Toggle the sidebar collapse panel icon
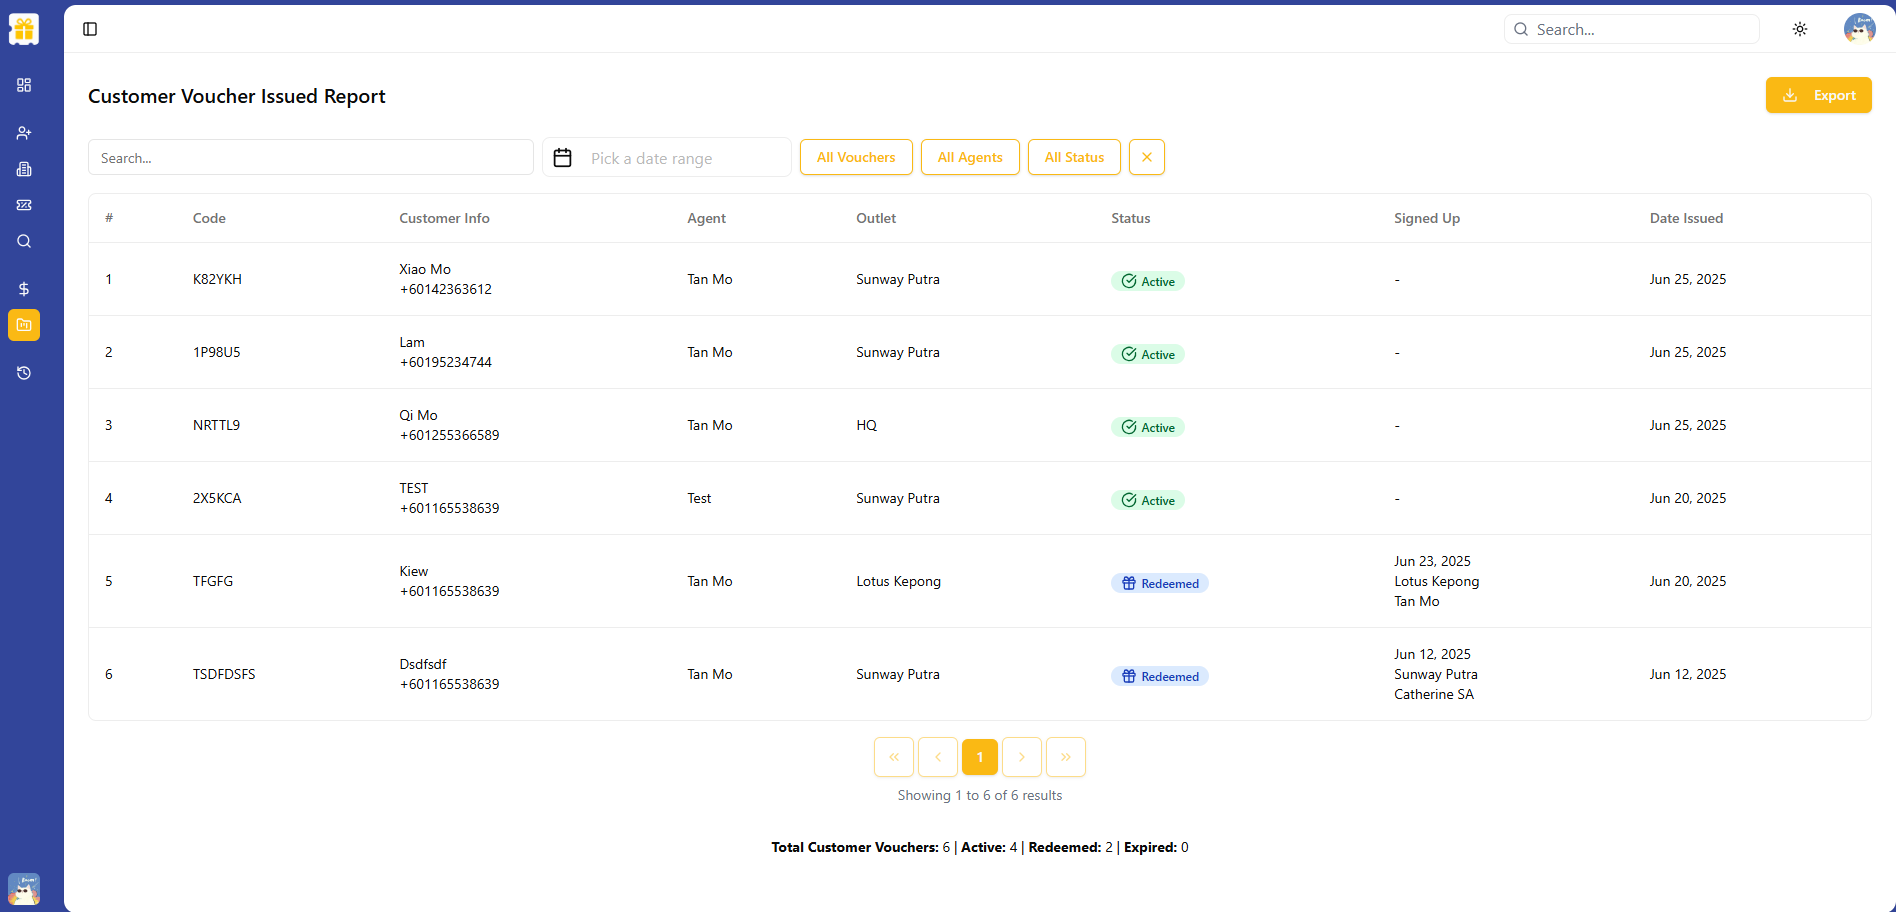The image size is (1896, 912). [90, 29]
